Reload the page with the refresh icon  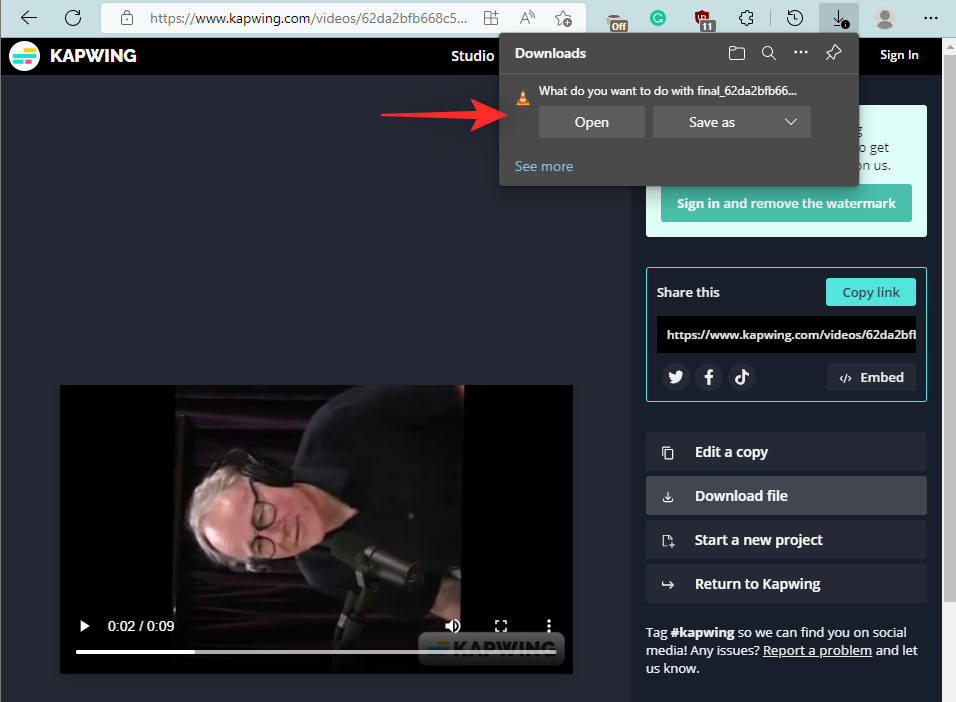point(73,18)
